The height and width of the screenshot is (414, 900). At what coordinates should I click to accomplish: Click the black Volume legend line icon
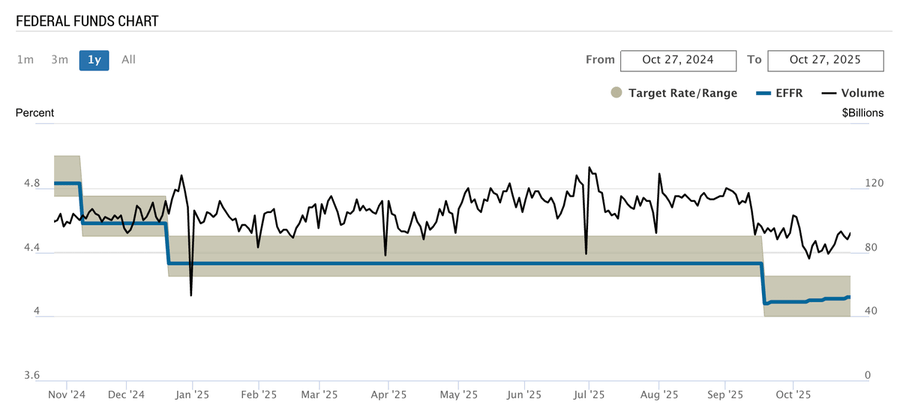(x=829, y=93)
